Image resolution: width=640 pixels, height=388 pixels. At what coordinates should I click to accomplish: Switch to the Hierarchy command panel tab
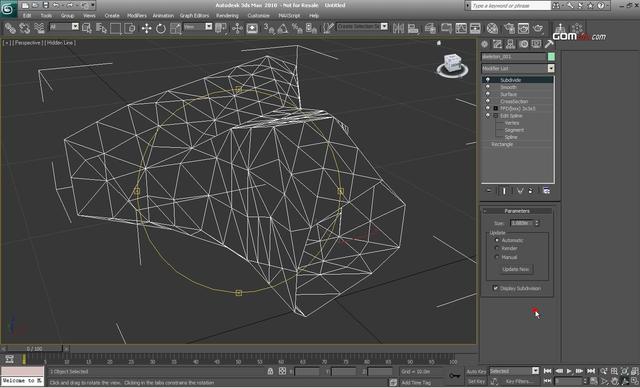510,44
